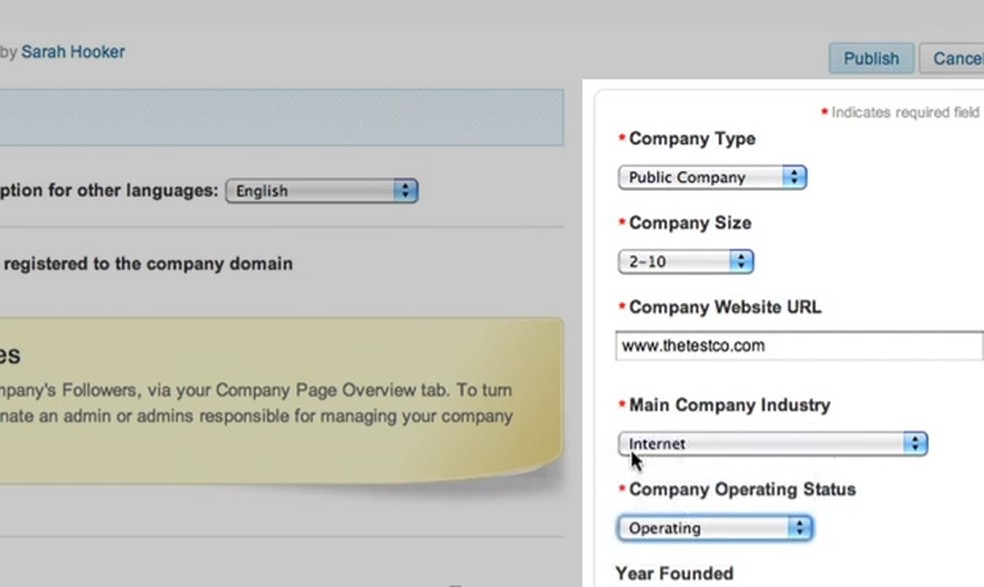Click the 'Company Type' label
Screen dimensions: 984x587
tap(692, 139)
